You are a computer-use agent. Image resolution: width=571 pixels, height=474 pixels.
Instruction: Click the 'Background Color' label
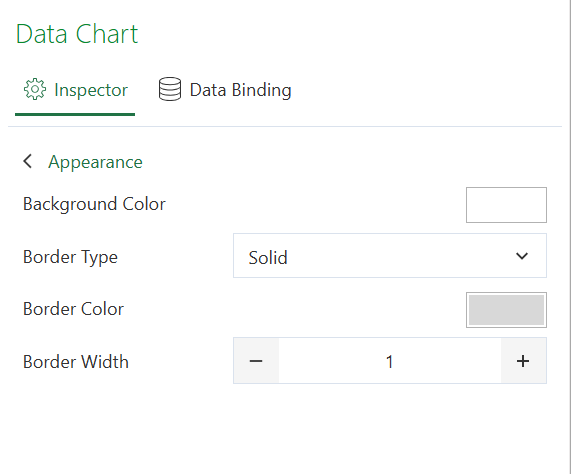point(94,204)
